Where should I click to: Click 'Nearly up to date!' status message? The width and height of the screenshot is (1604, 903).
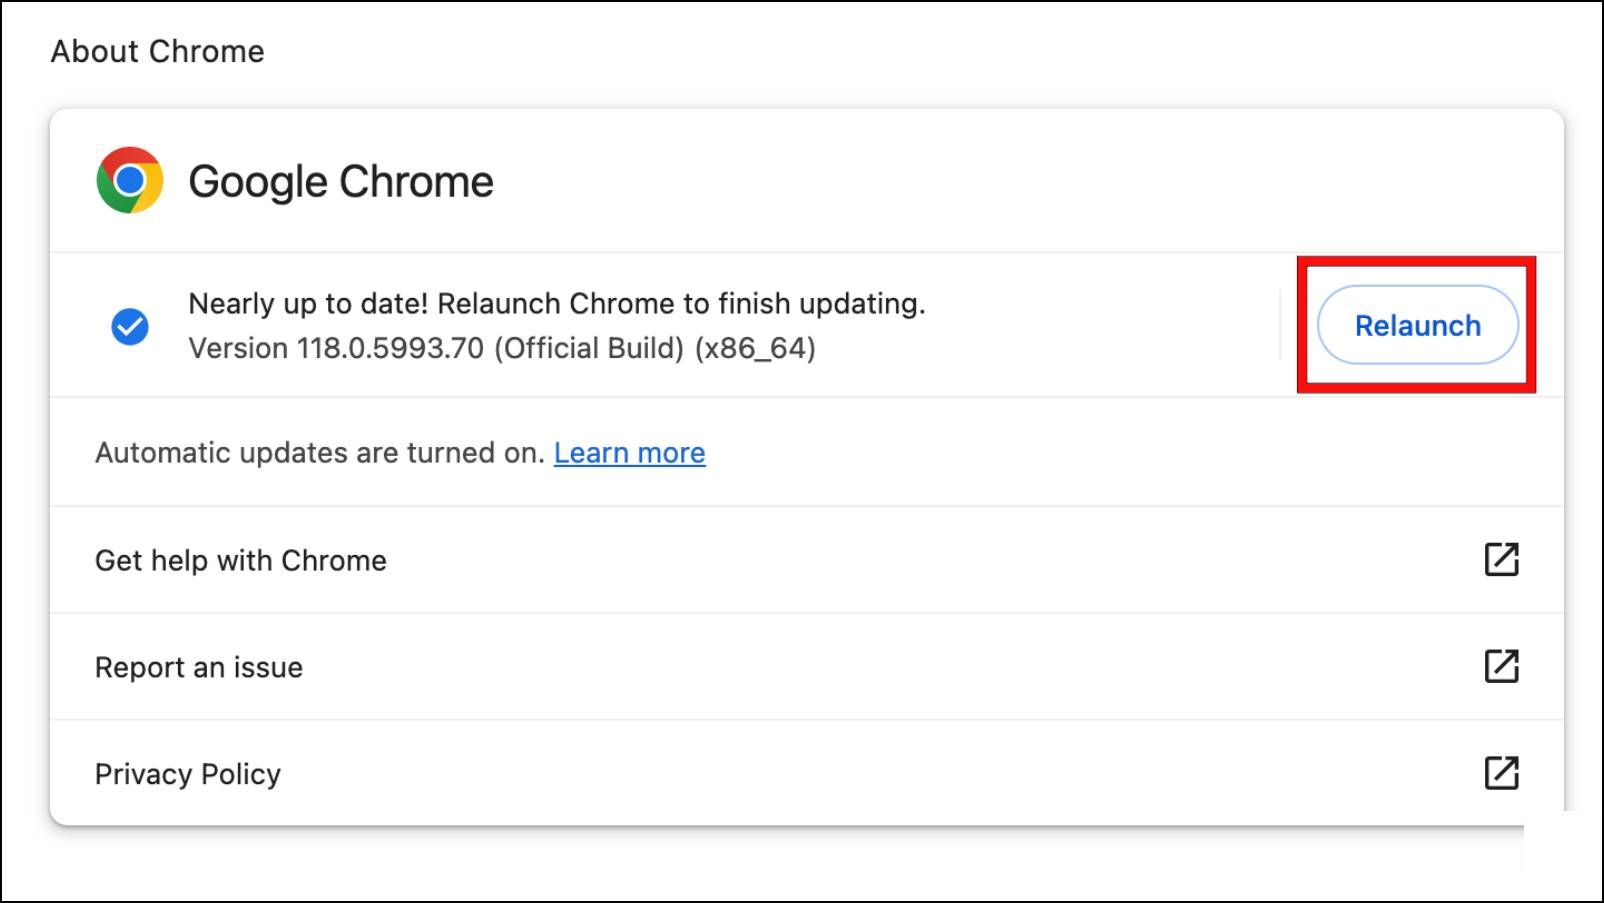point(557,303)
